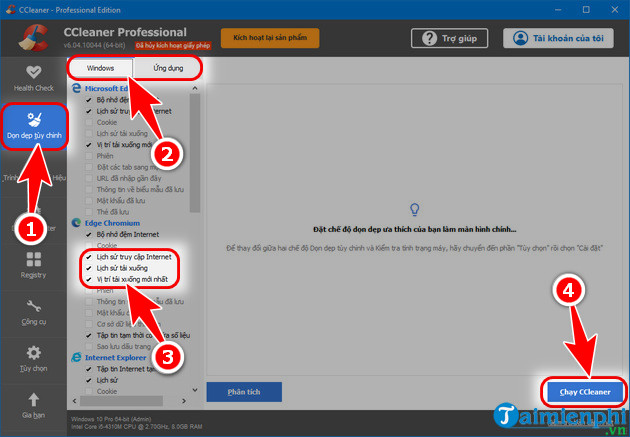Viewport: 630px width, 437px height.
Task: Select the Edge Chromium group header
Action: (112, 223)
